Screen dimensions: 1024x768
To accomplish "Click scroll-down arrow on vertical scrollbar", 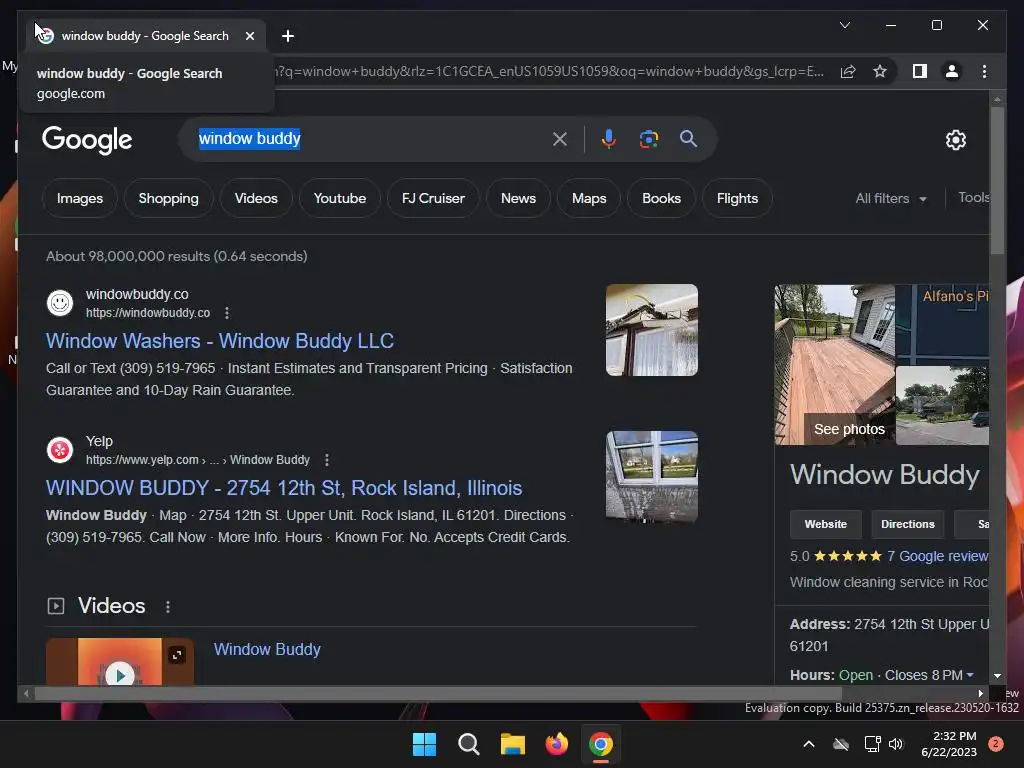I will pyautogui.click(x=997, y=676).
